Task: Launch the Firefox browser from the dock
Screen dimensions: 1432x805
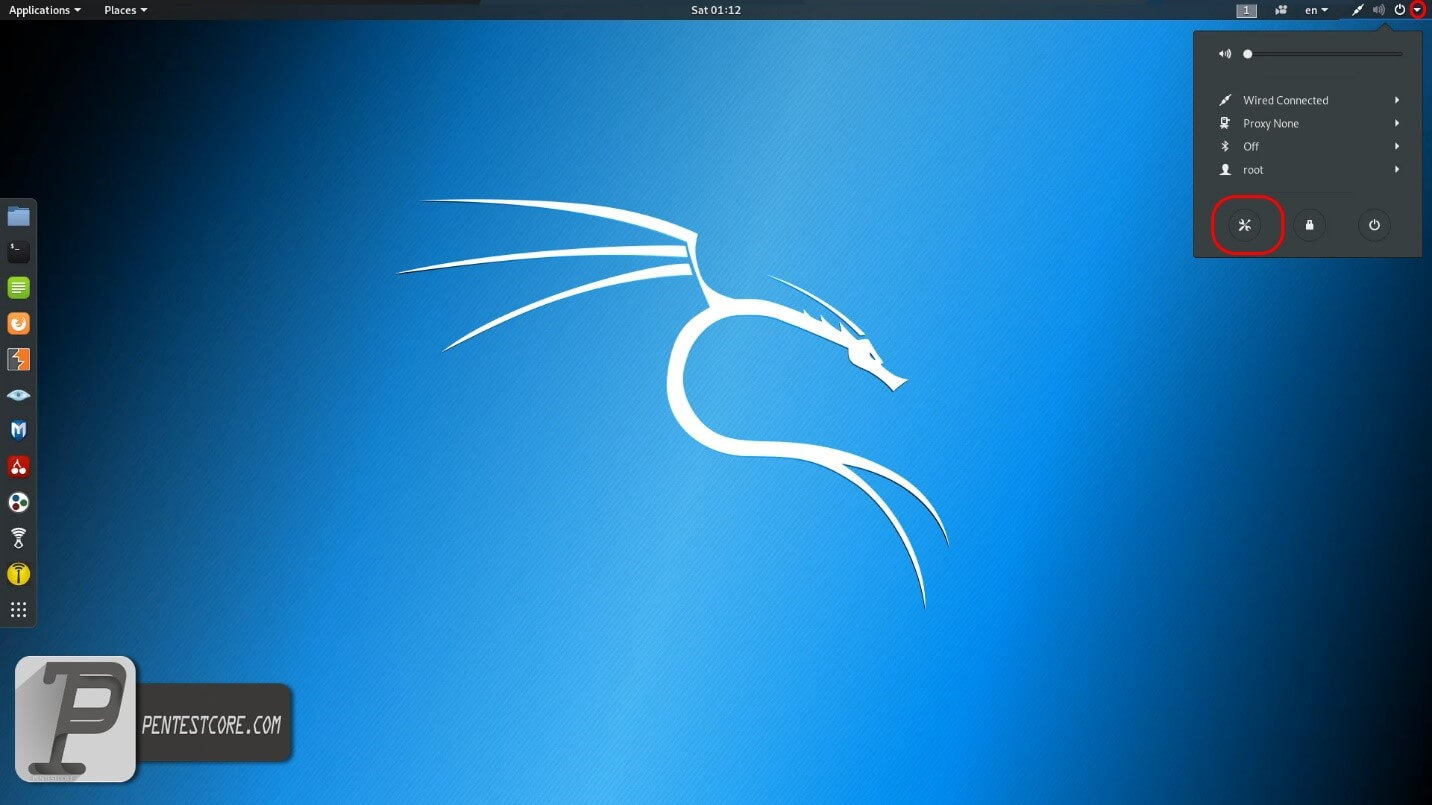Action: point(18,323)
